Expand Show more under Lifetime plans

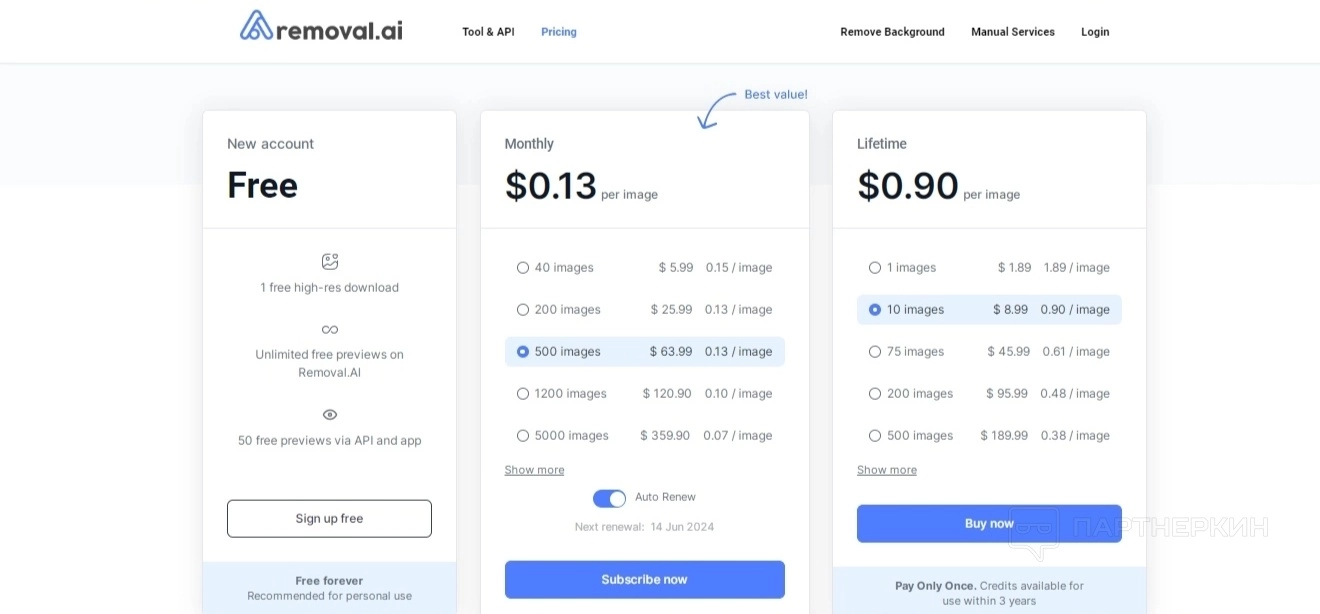point(886,470)
